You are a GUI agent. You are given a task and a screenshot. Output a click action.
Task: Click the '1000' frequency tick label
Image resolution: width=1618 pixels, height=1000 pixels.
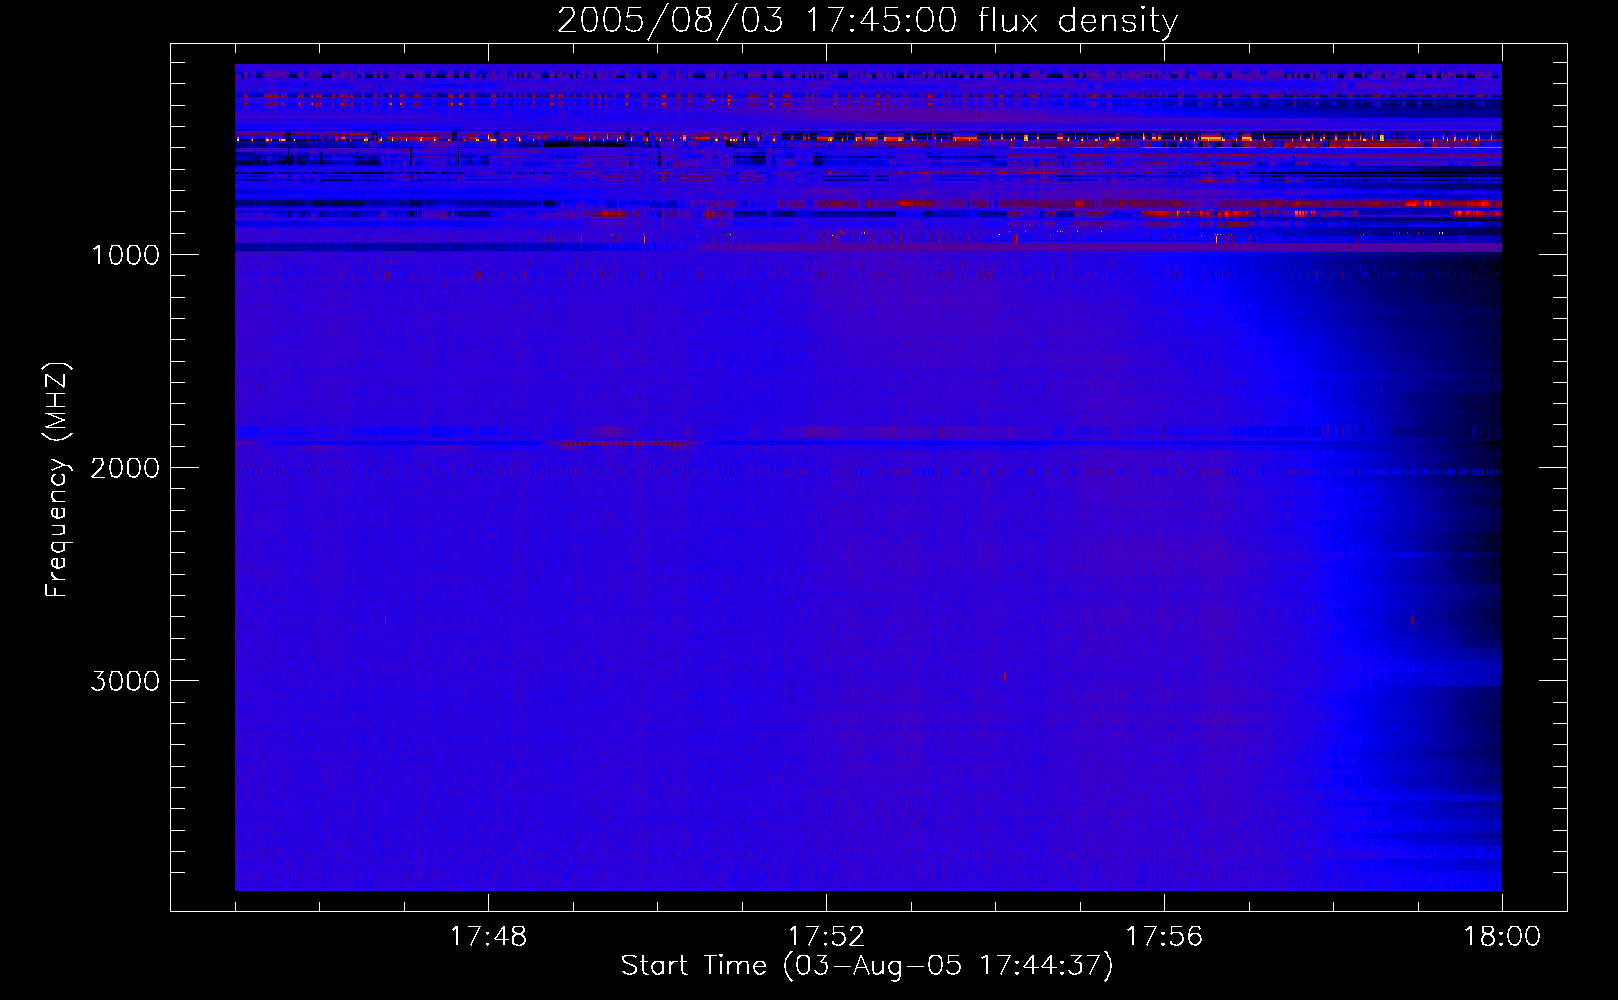pyautogui.click(x=125, y=255)
